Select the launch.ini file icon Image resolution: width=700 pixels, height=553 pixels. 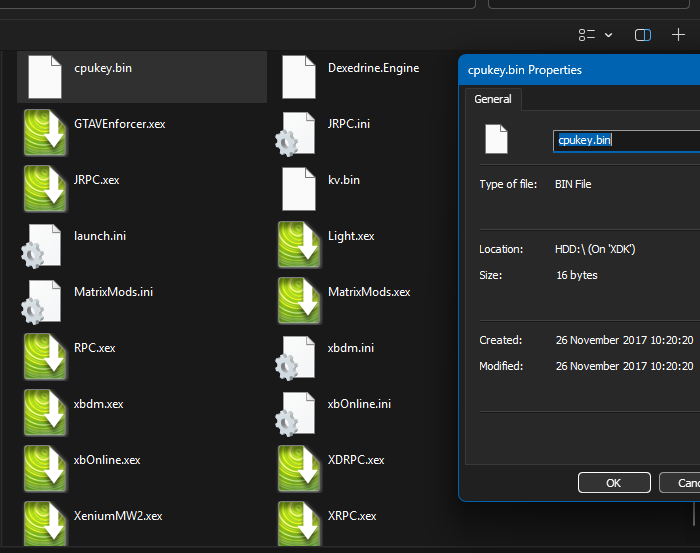coord(41,245)
